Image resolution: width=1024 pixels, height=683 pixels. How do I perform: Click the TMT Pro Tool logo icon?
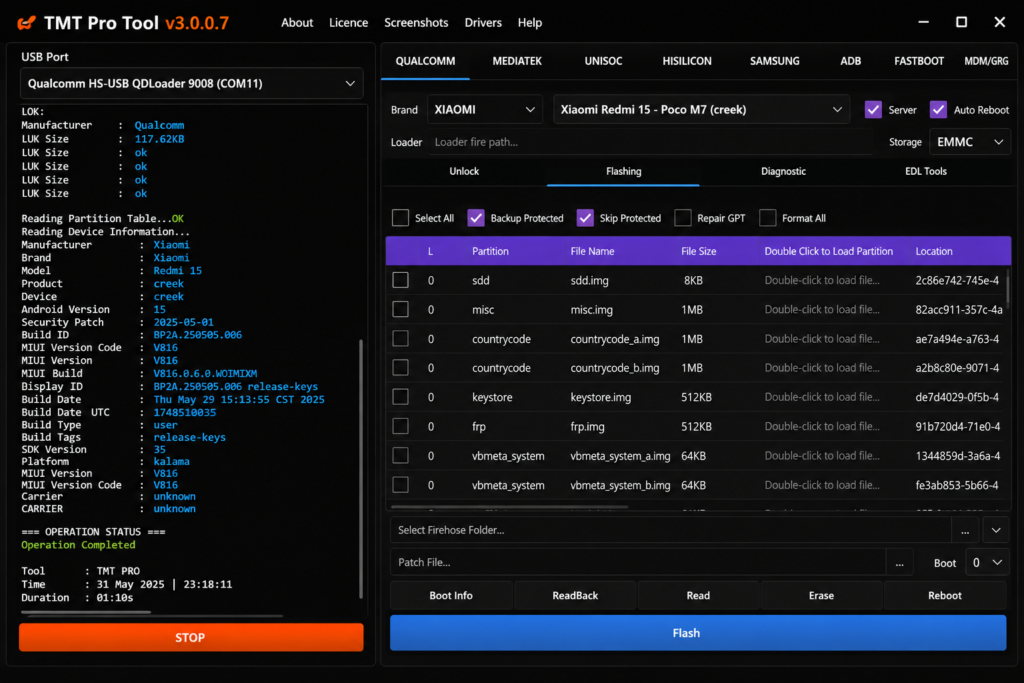point(26,23)
